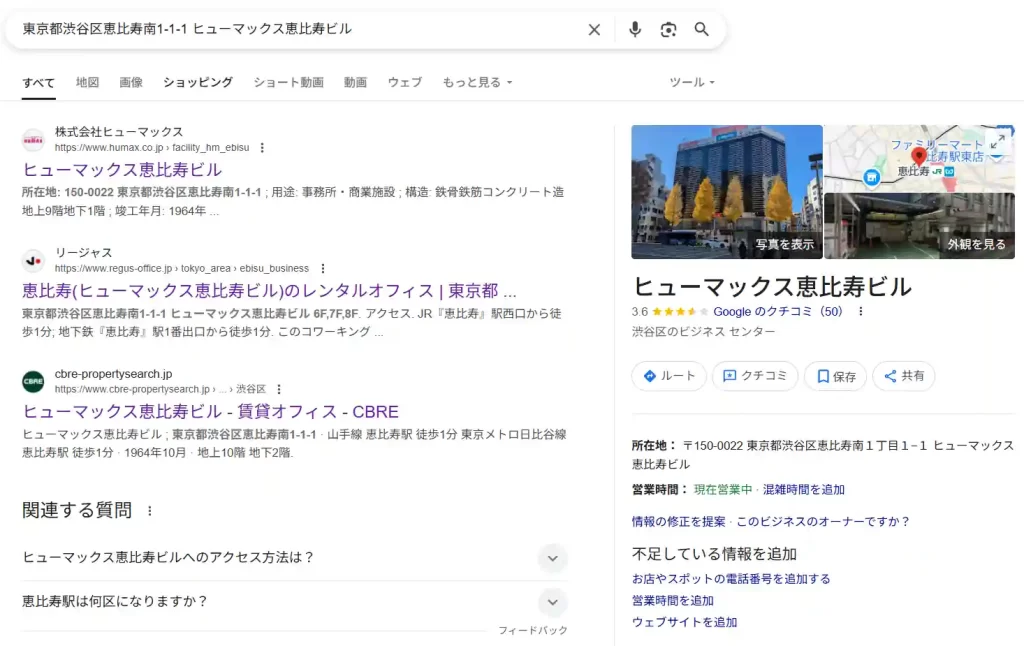Image resolution: width=1024 pixels, height=646 pixels.
Task: Expand the question about アクセス方法
Action: (x=552, y=559)
